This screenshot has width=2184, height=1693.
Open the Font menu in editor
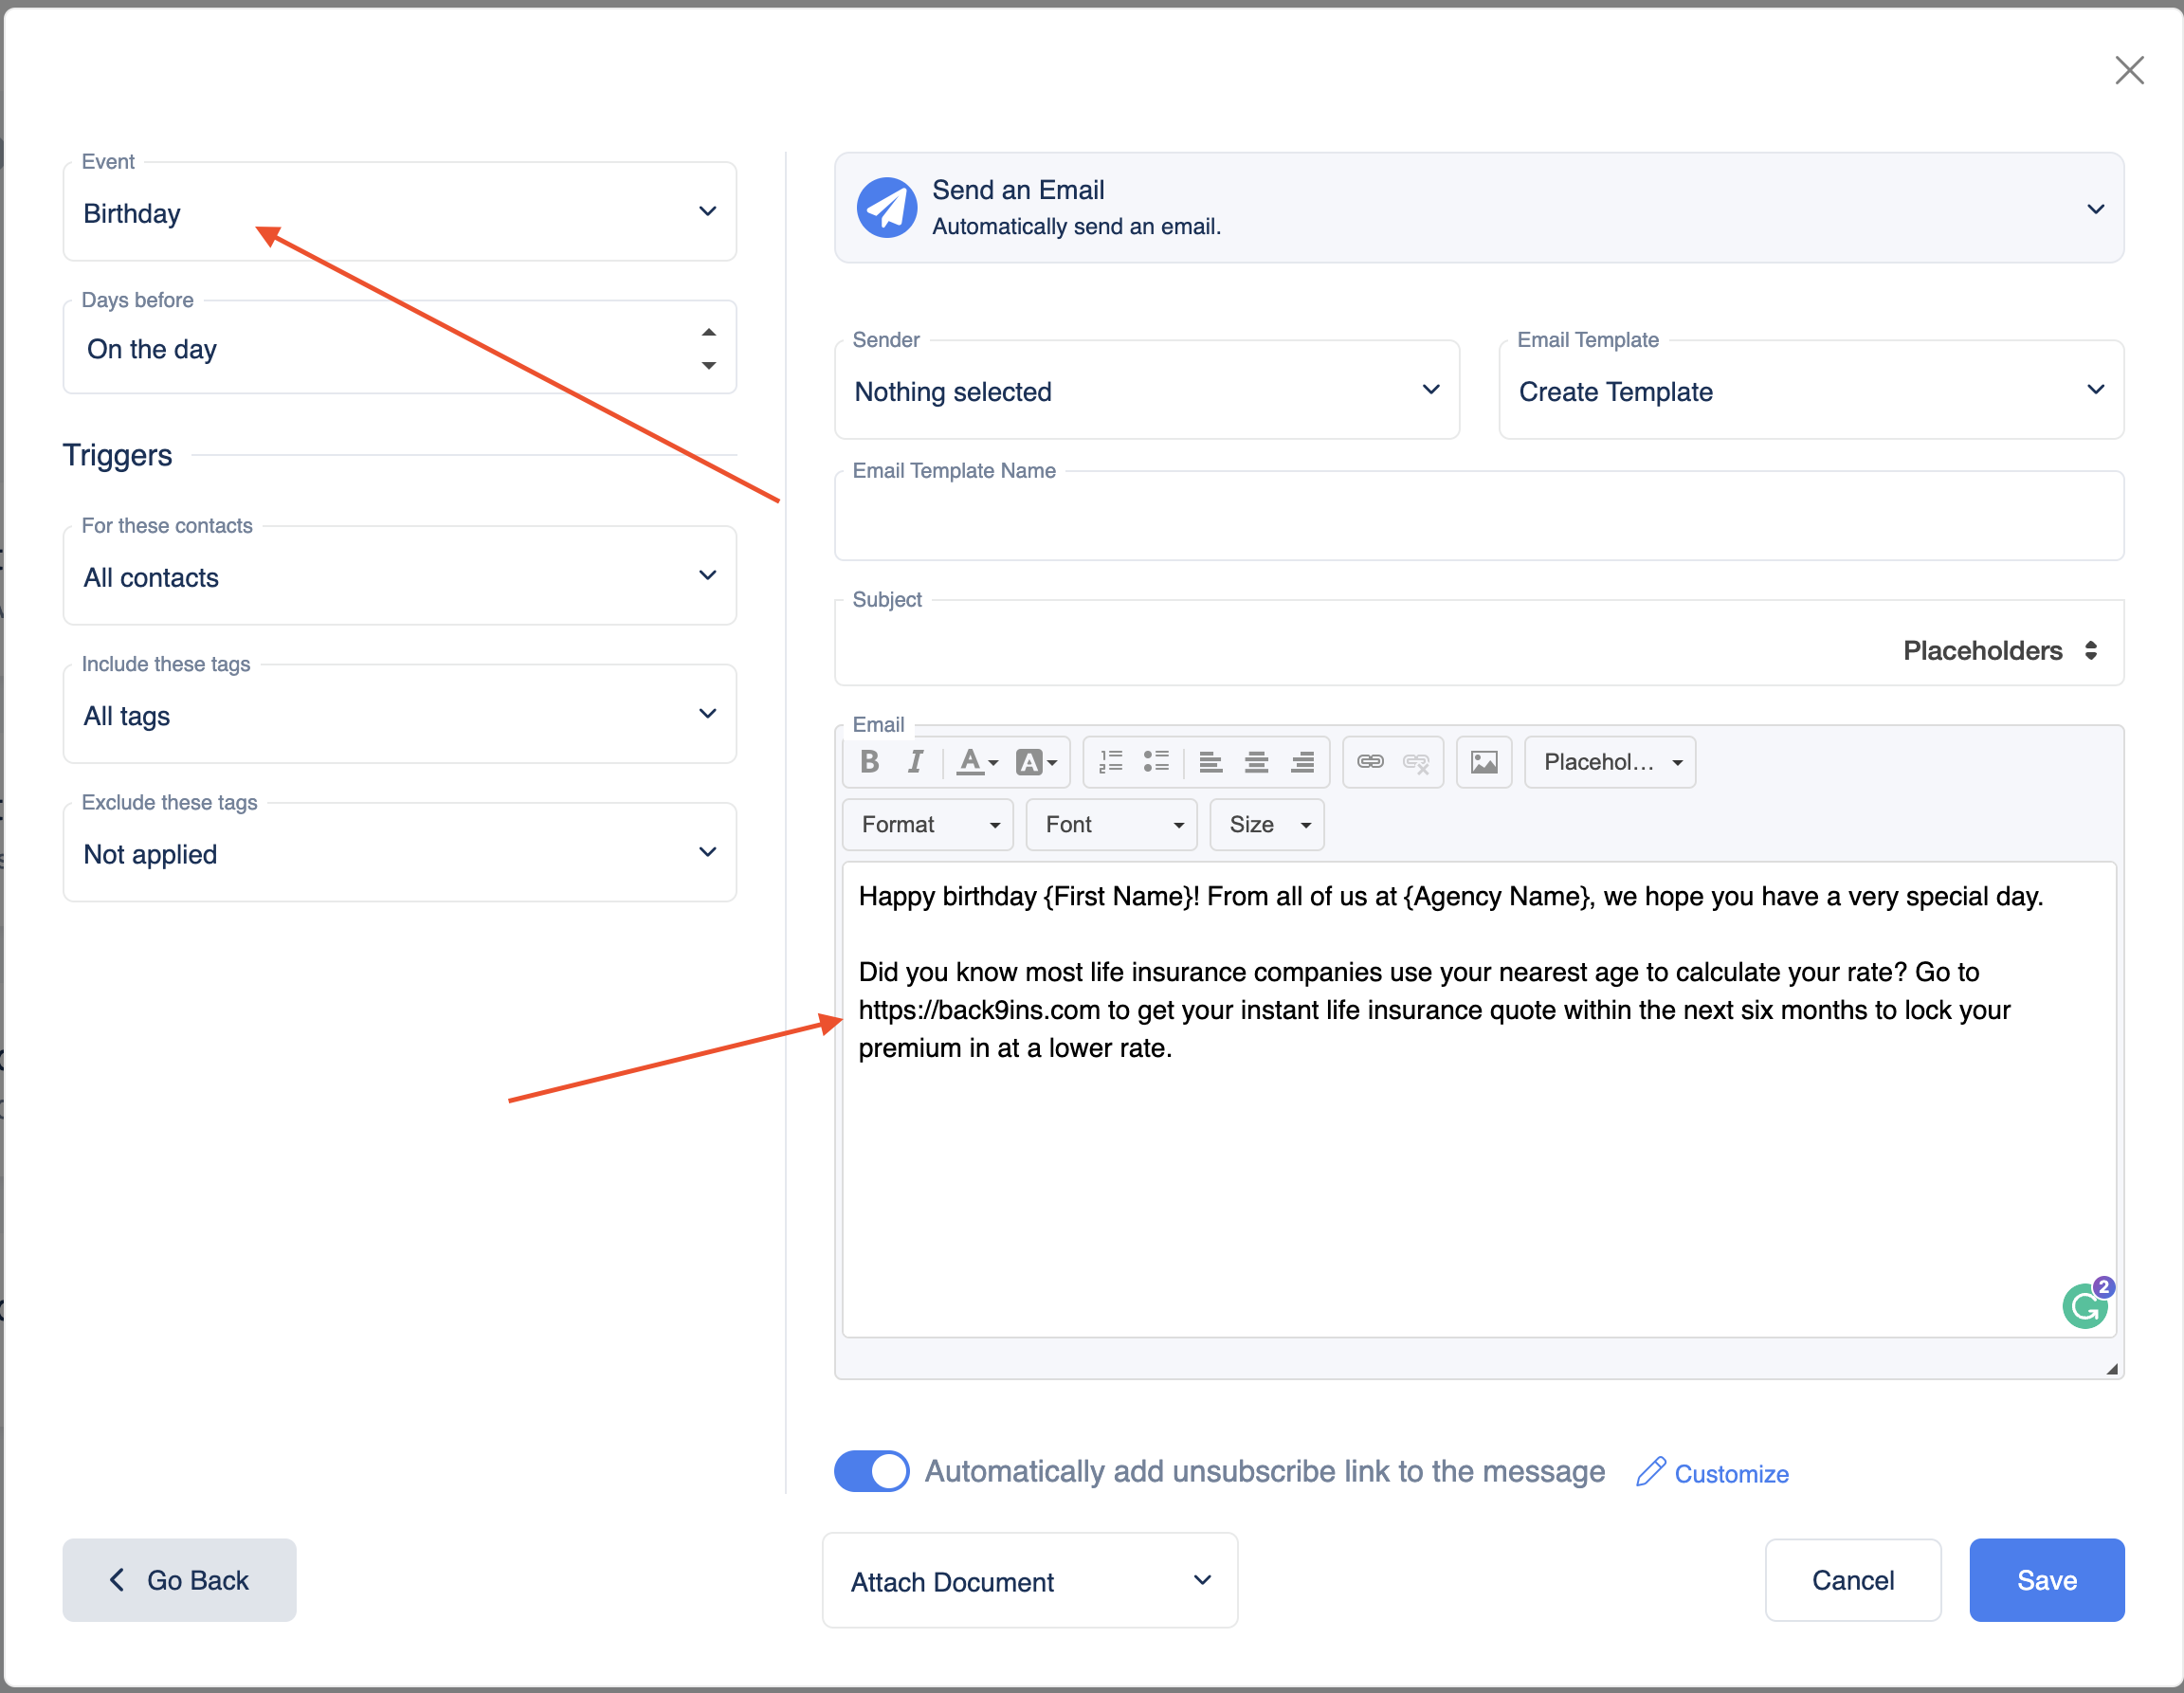tap(1111, 824)
